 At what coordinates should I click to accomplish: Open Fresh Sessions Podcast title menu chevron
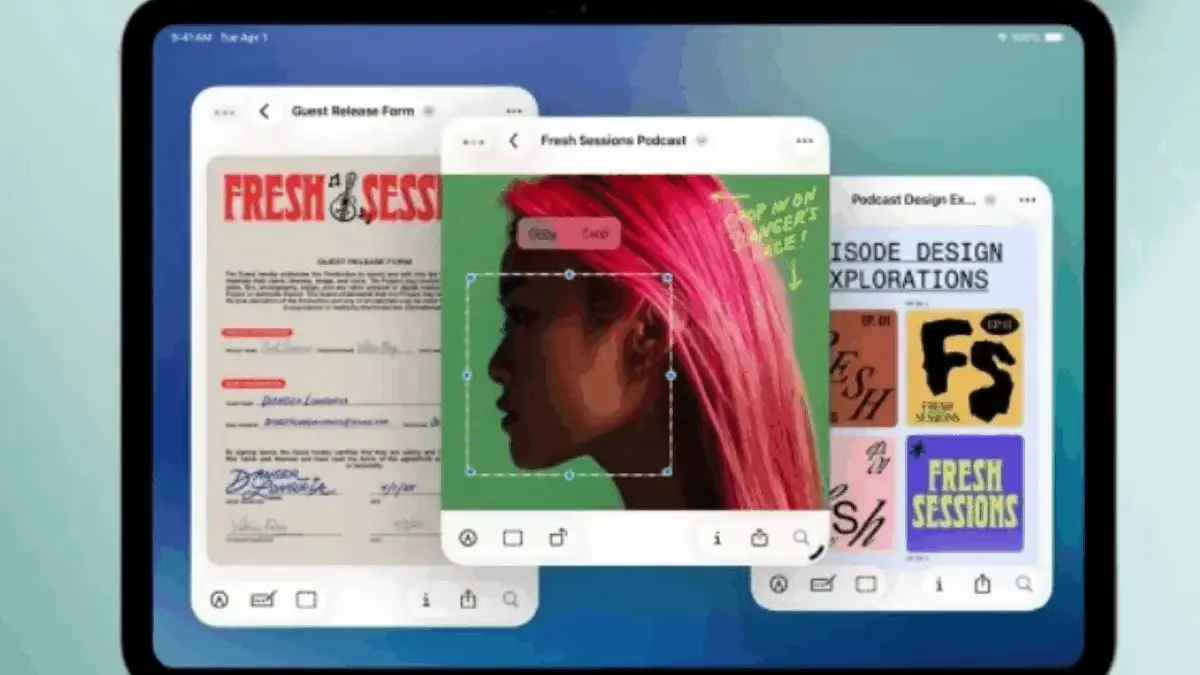701,141
